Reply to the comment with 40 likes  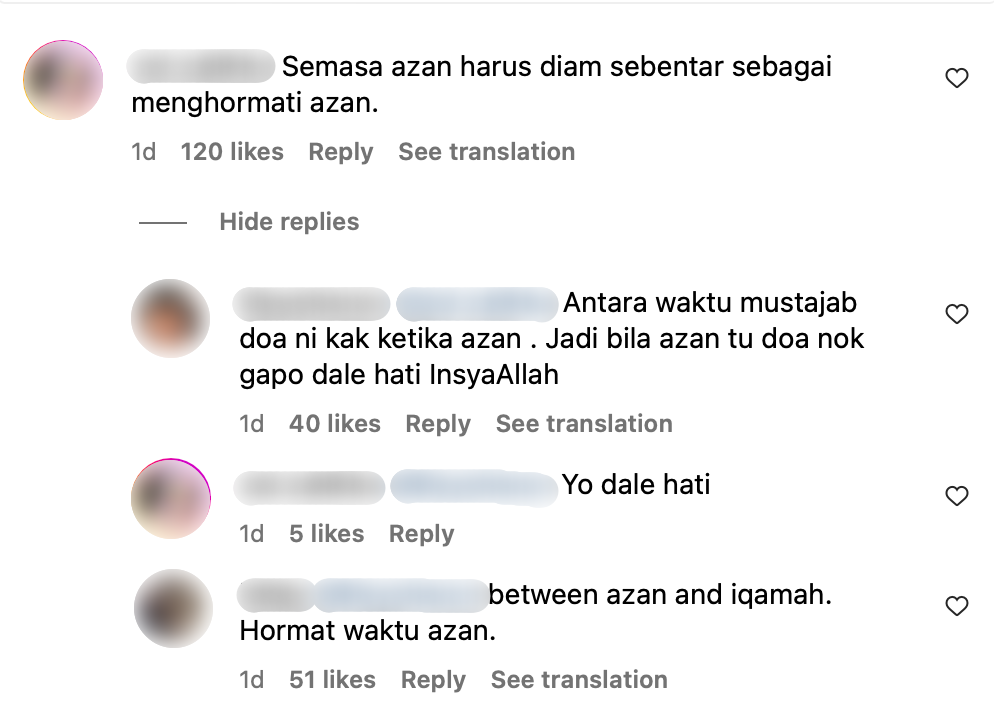pyautogui.click(x=438, y=424)
